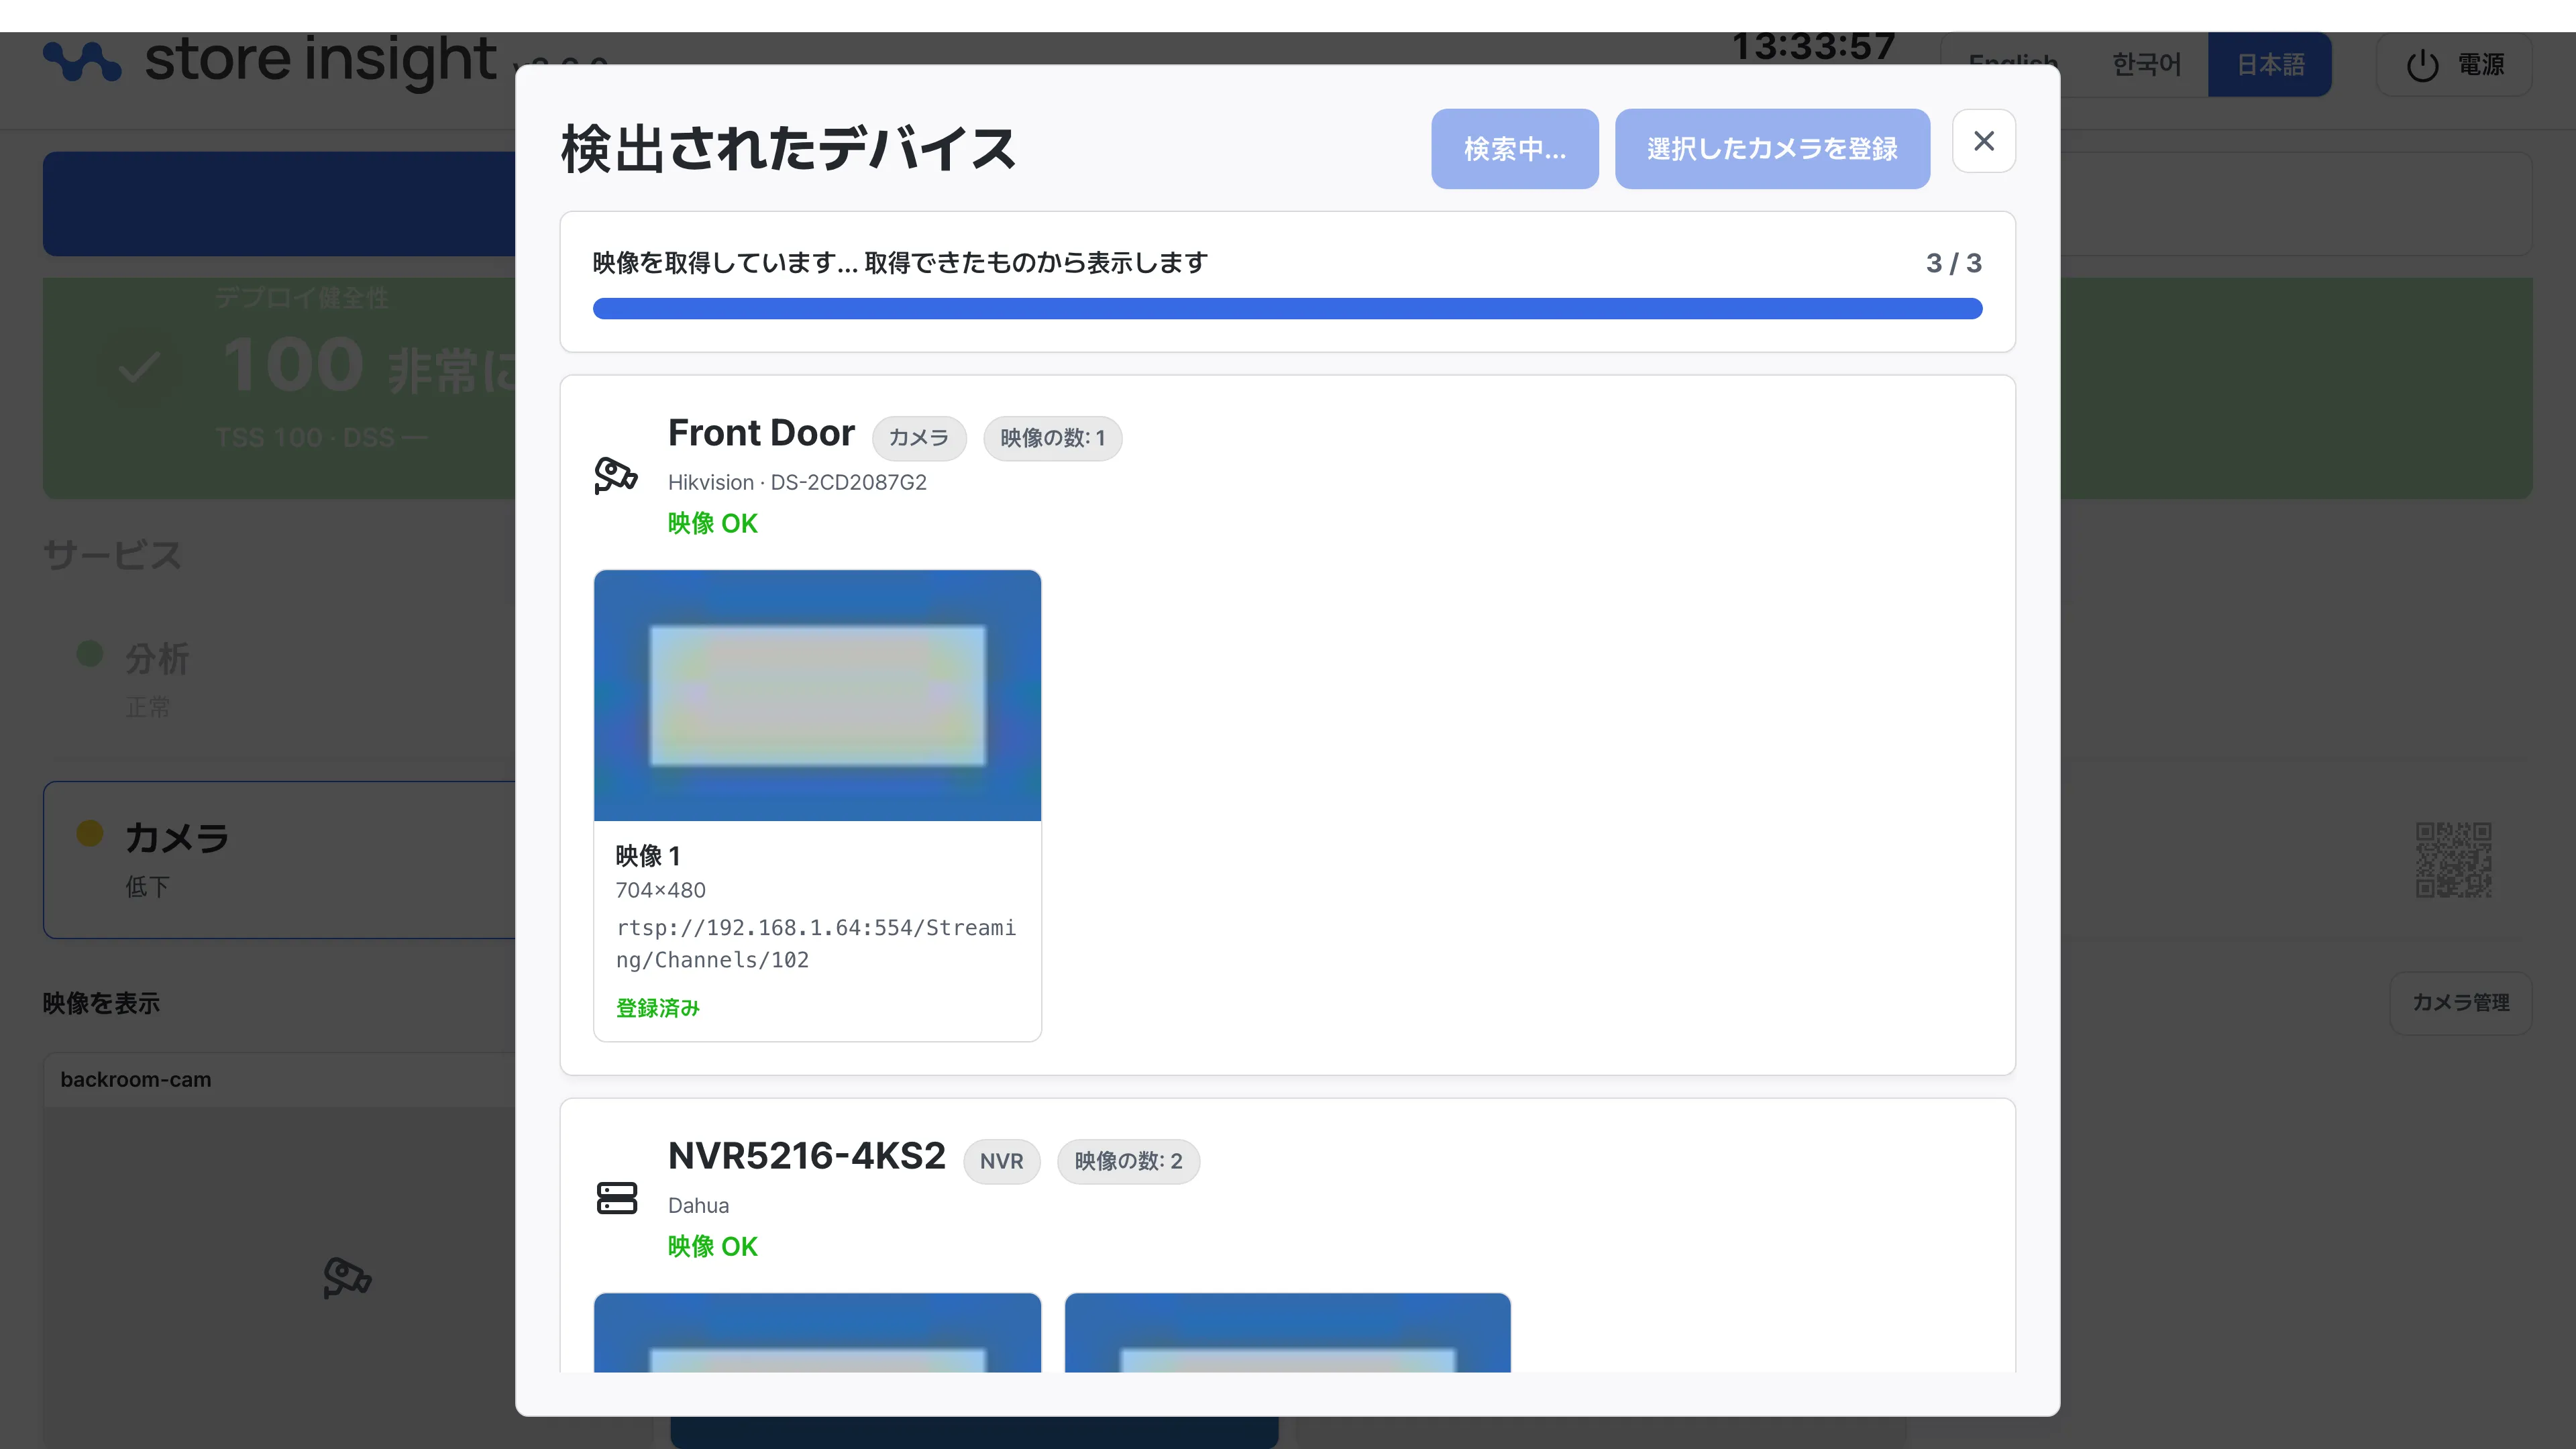Click the deploy health checkmark icon
The height and width of the screenshot is (1449, 2576).
[x=139, y=368]
